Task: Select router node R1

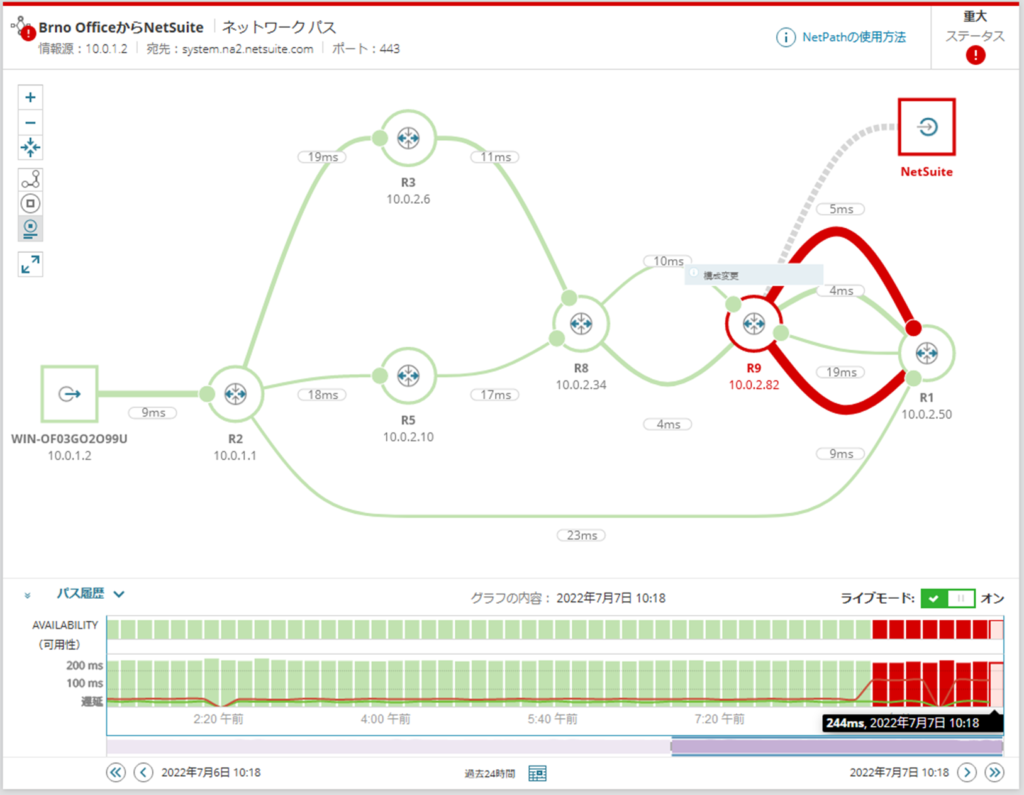Action: click(x=927, y=353)
